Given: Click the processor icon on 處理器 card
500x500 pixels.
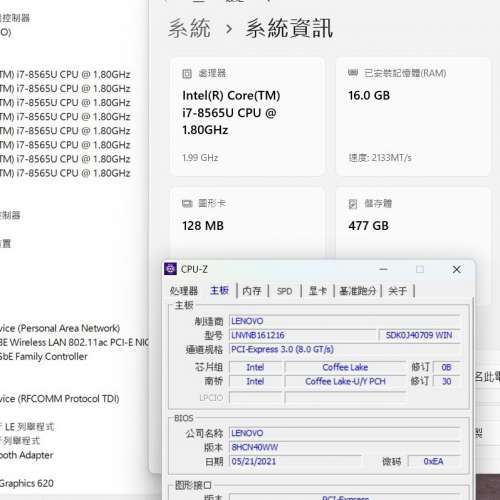Looking at the screenshot, I should pyautogui.click(x=187, y=73).
